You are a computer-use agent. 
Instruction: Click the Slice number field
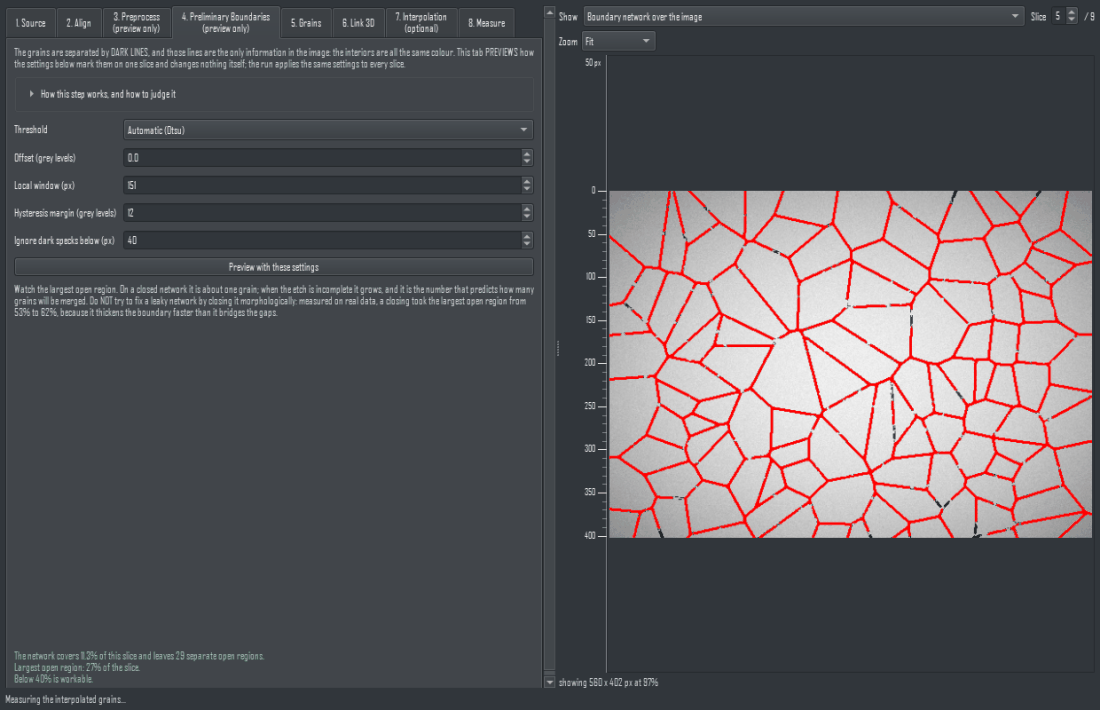tap(1059, 16)
